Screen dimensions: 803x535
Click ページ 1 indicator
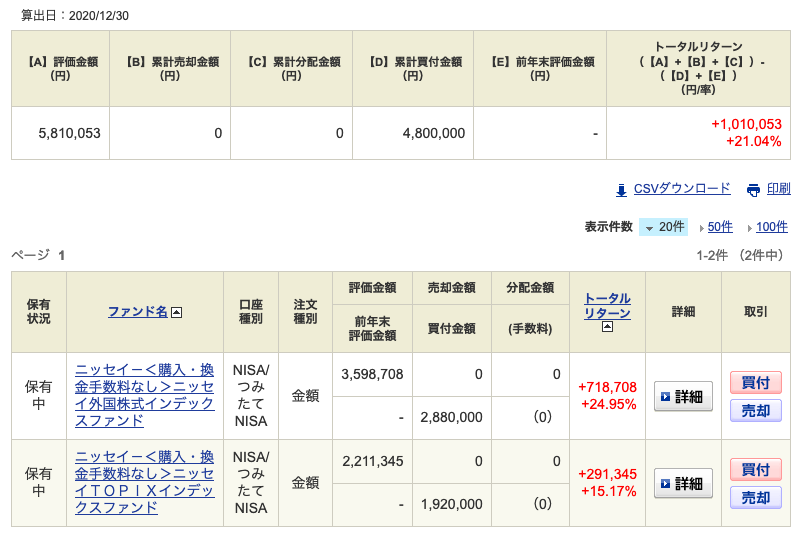[38, 255]
